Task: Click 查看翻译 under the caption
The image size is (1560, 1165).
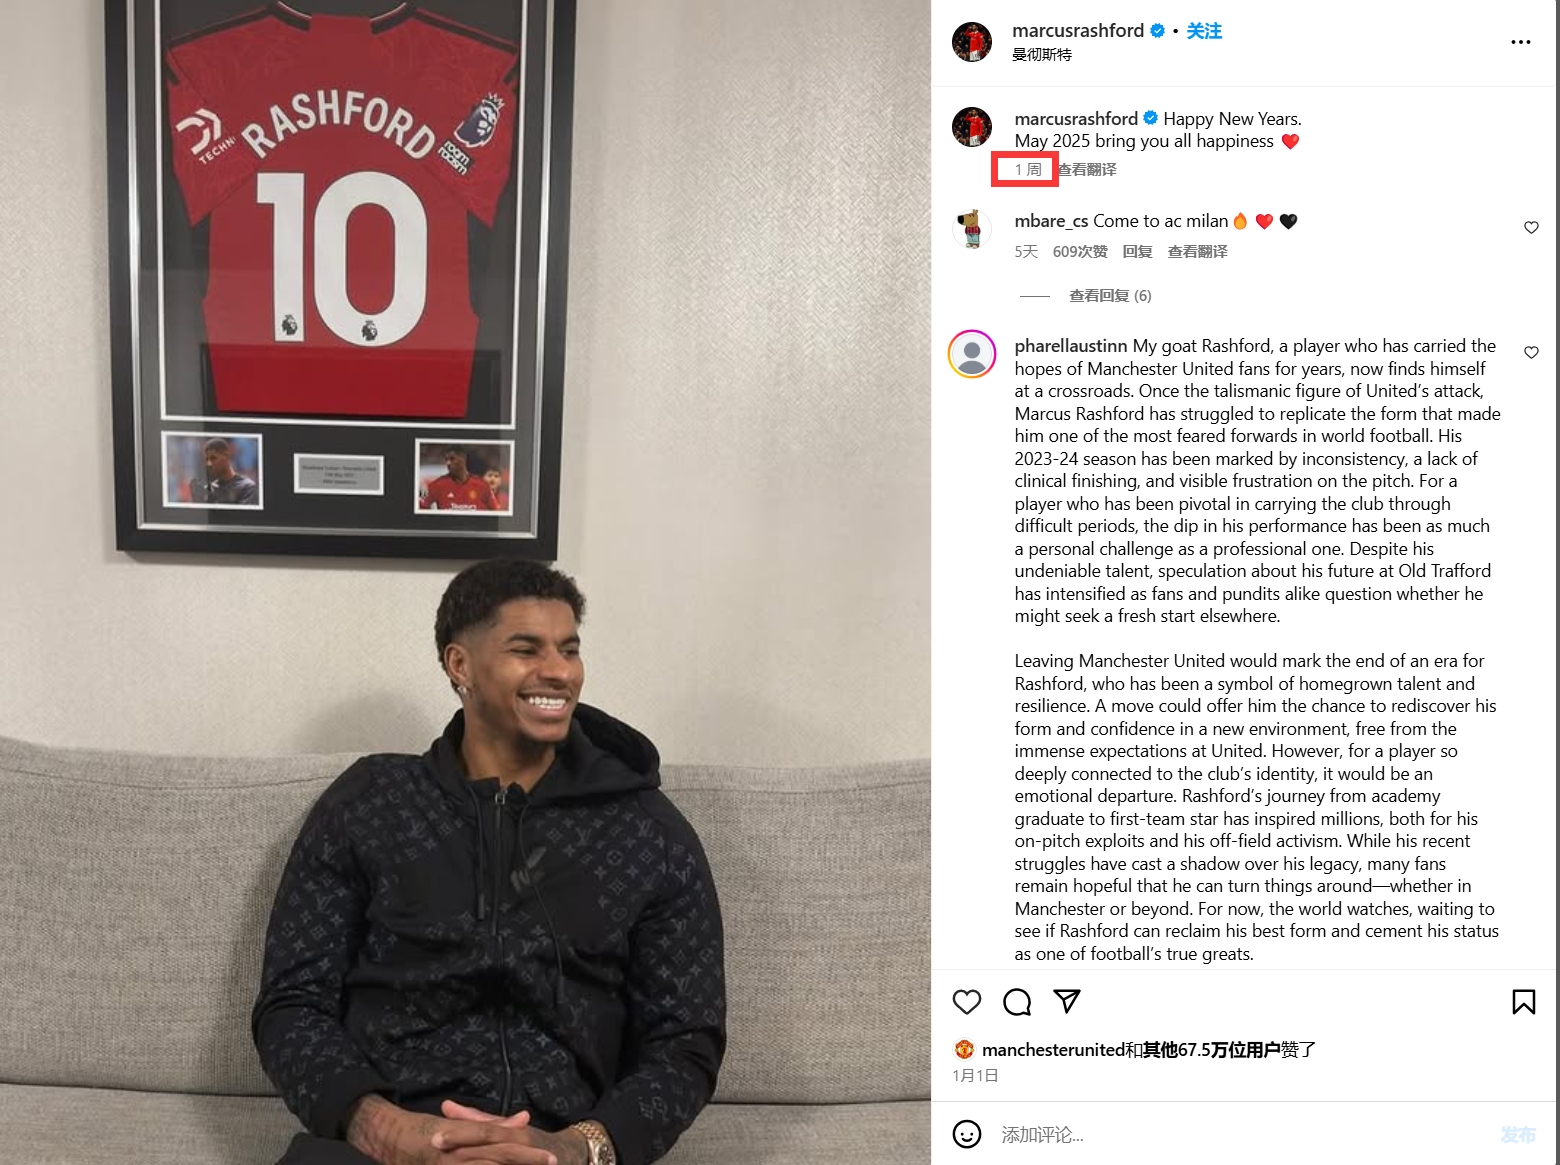Action: click(1087, 170)
